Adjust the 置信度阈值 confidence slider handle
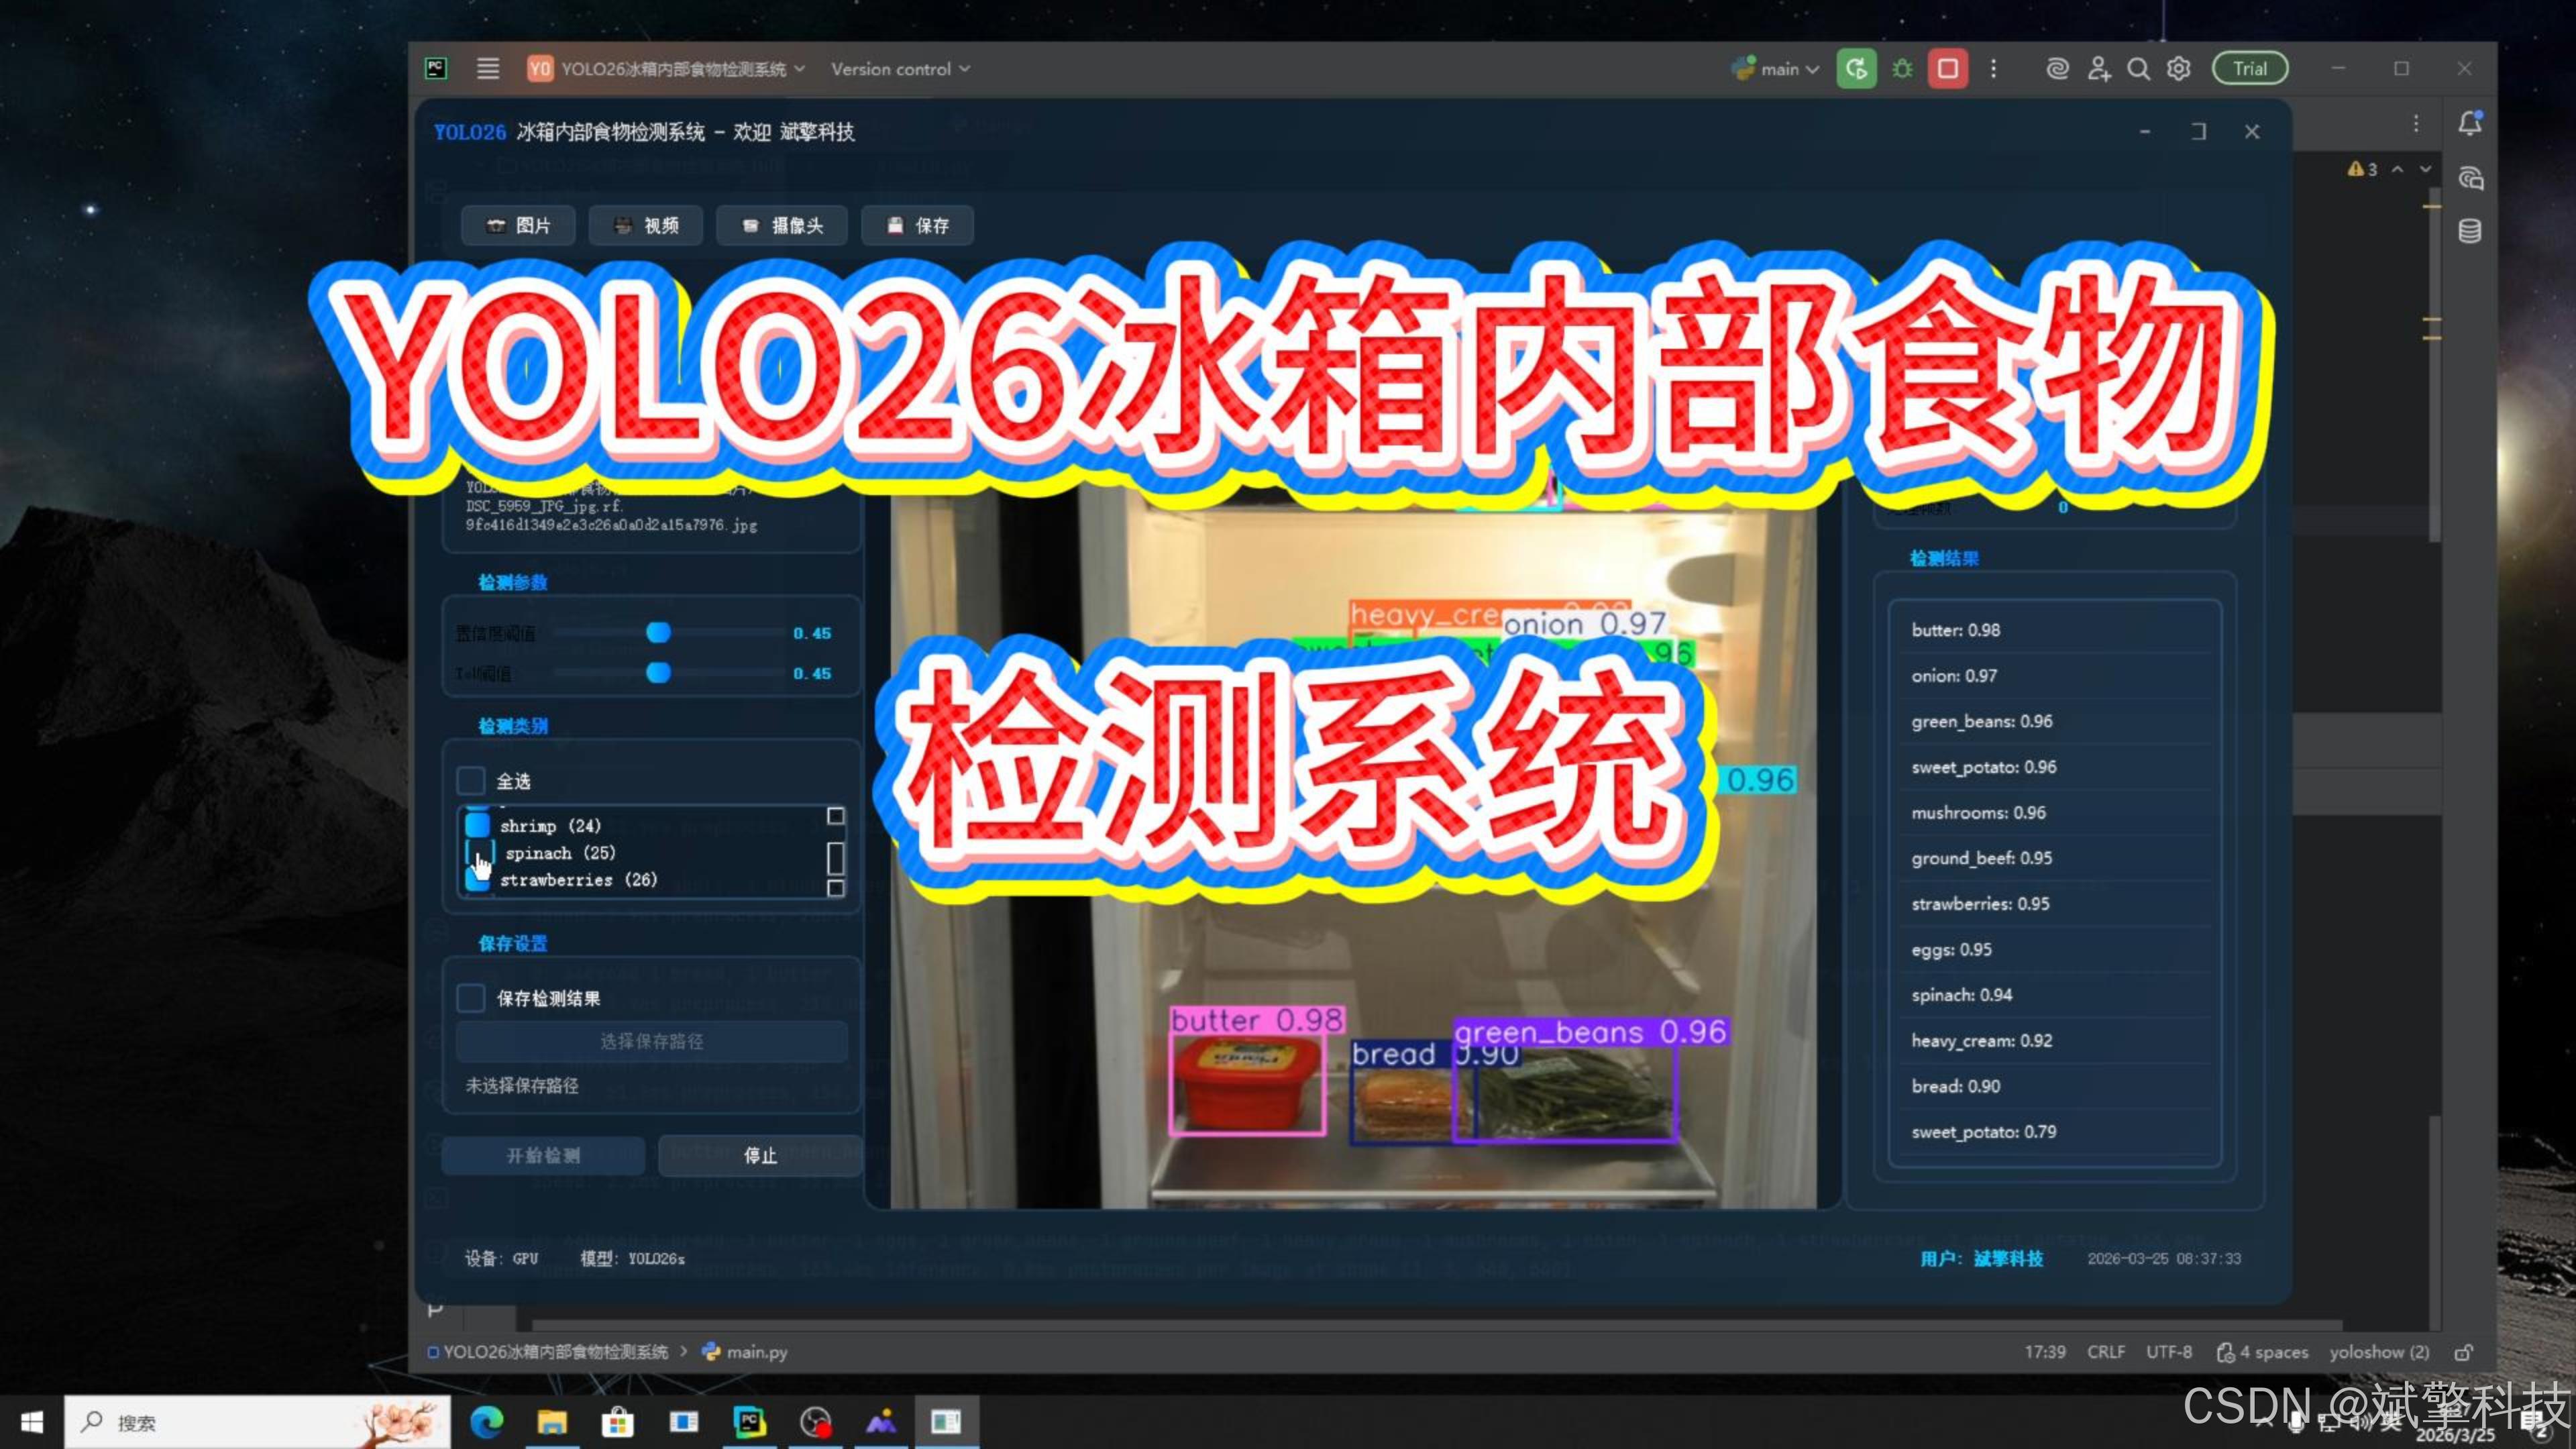The width and height of the screenshot is (2576, 1449). coord(658,632)
